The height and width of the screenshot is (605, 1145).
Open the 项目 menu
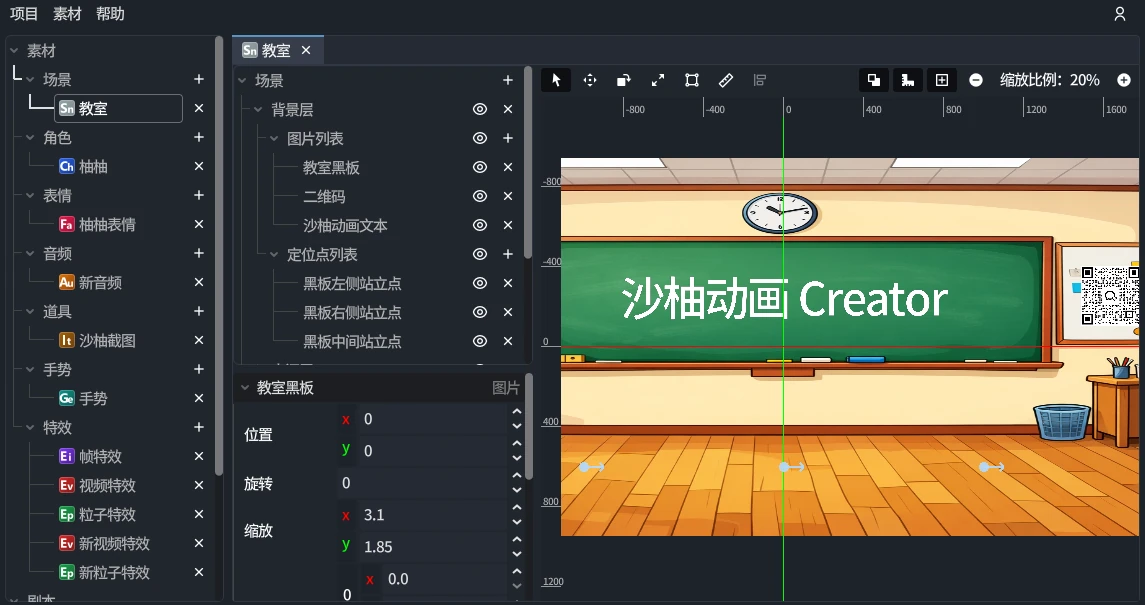[x=24, y=14]
